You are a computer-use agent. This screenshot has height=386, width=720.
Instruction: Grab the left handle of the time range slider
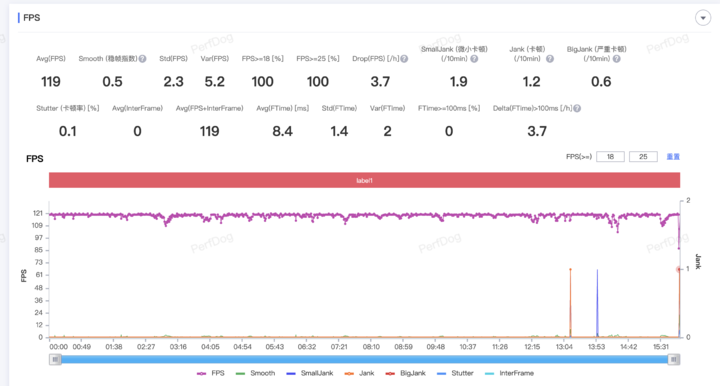[55, 359]
